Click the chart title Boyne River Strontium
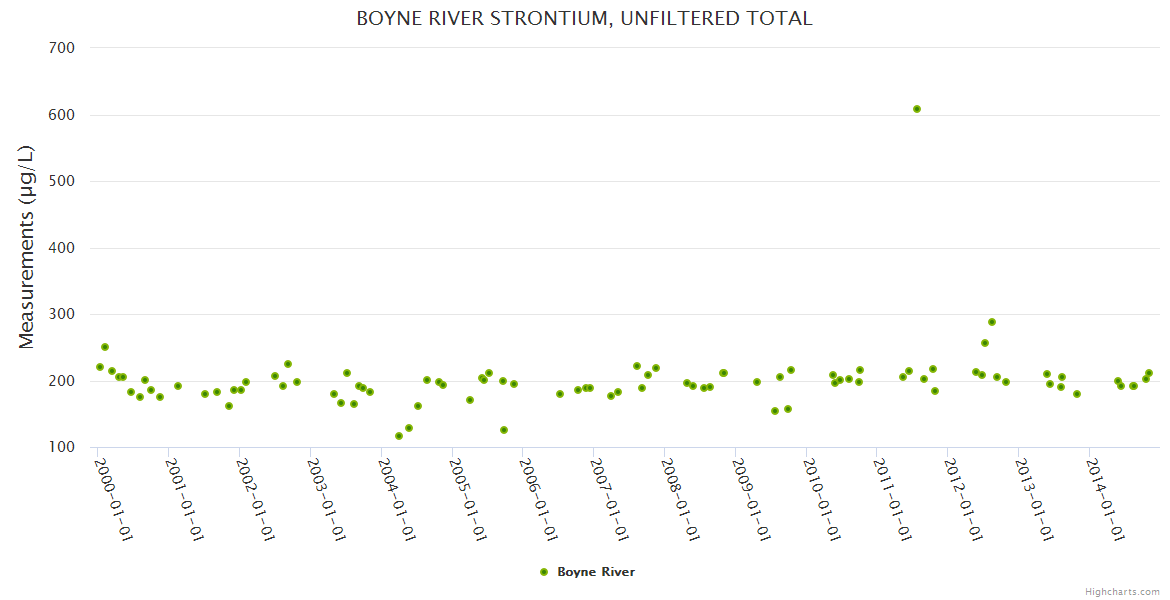 point(584,19)
